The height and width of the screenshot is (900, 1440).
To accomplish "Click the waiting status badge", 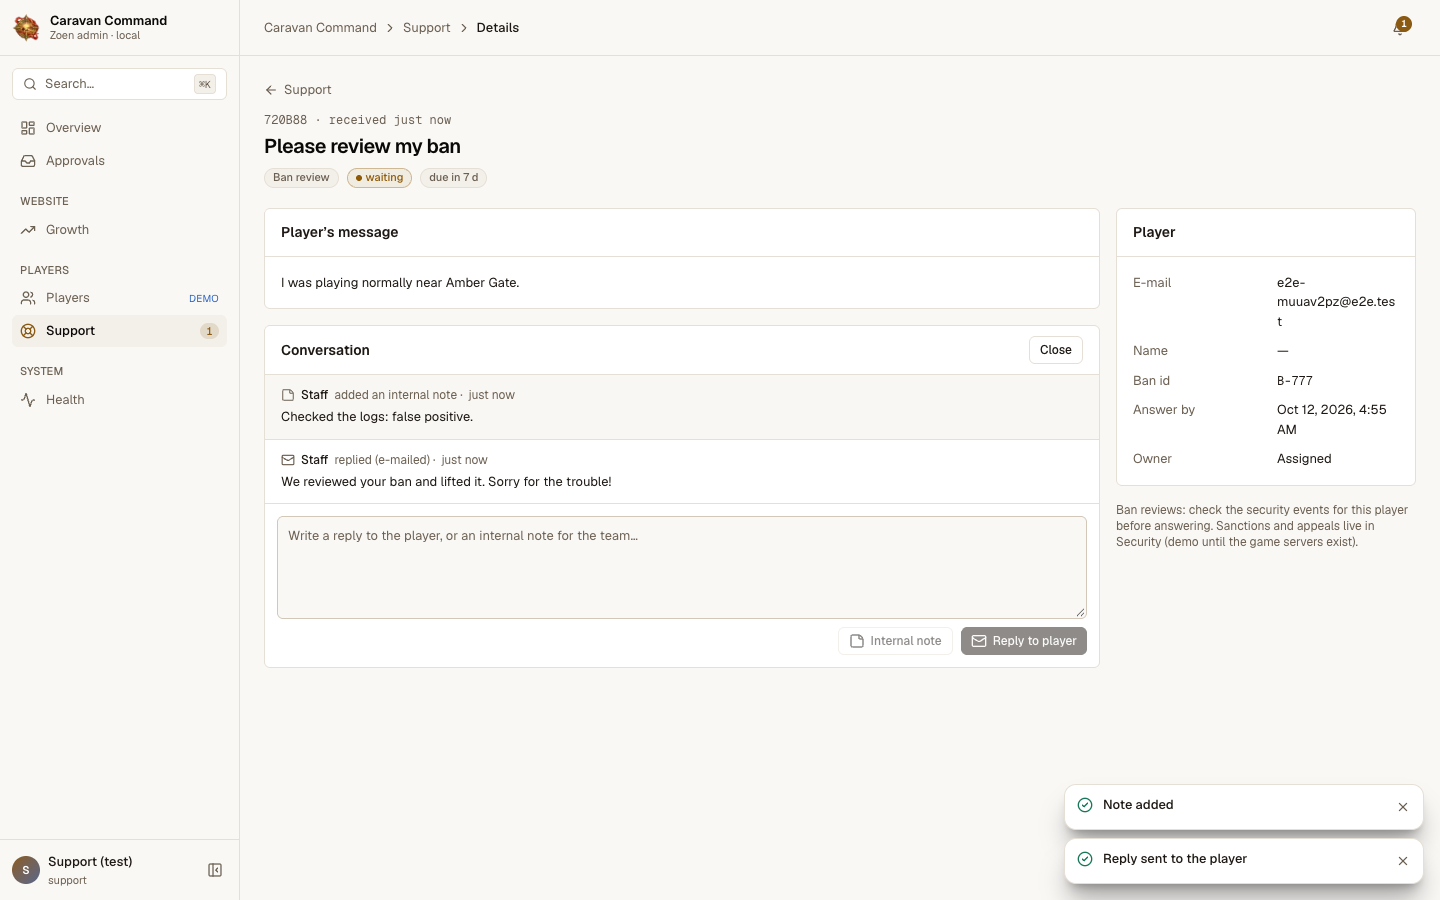I will [379, 178].
